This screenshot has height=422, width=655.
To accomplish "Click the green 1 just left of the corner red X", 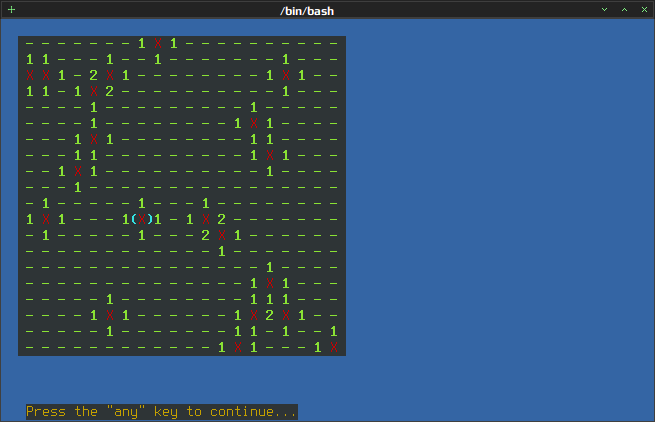I will click(317, 347).
